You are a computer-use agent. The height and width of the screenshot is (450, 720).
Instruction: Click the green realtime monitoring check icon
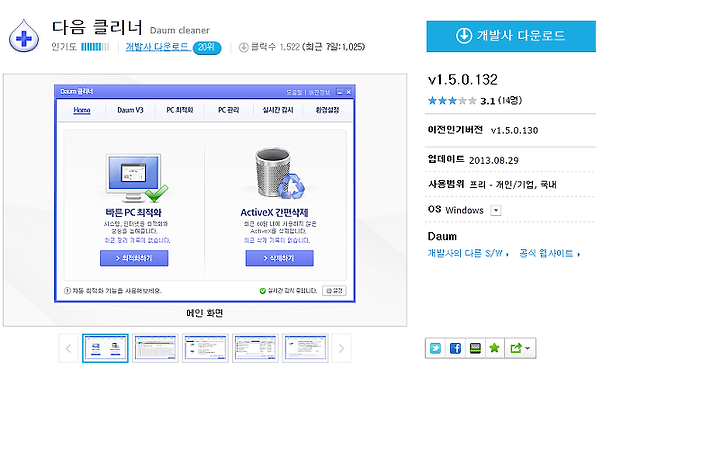[x=263, y=291]
